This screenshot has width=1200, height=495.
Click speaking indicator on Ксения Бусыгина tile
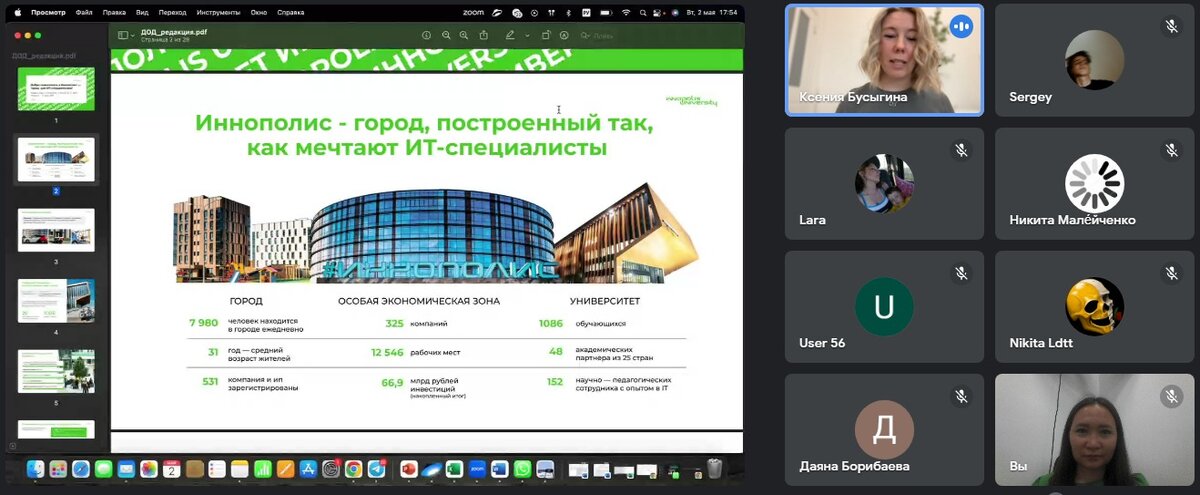(x=961, y=27)
